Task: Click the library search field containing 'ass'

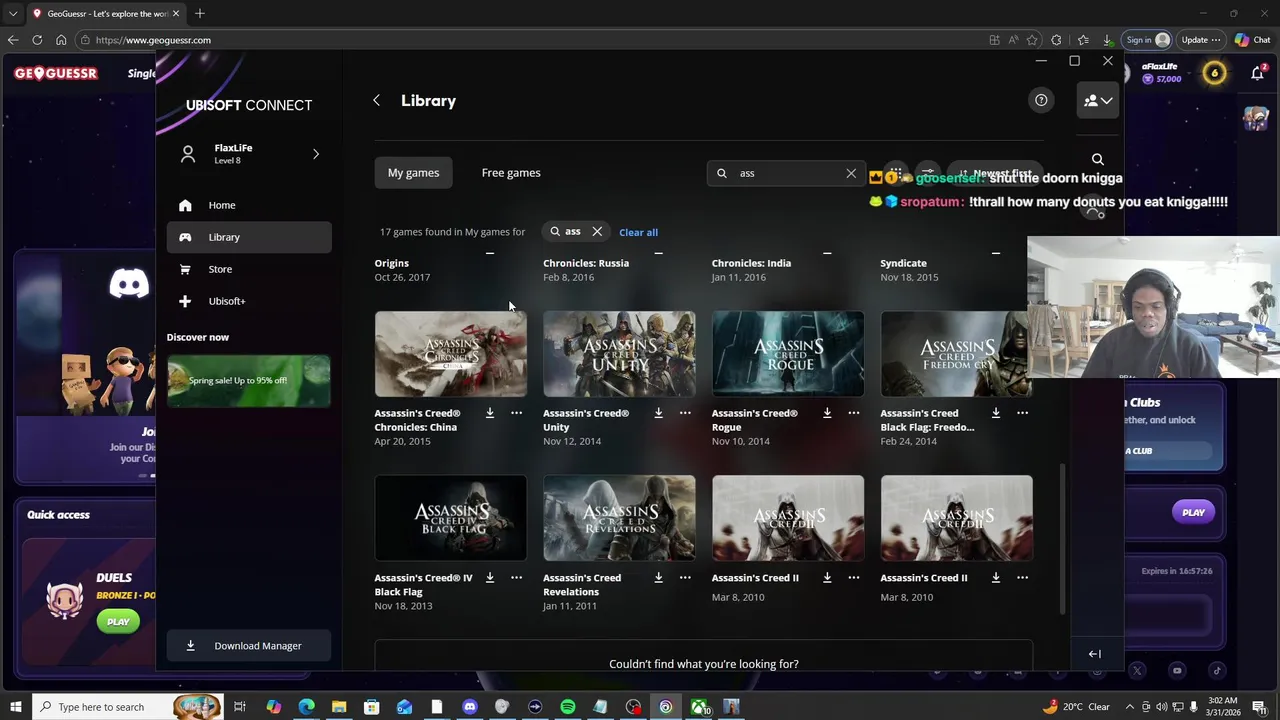Action: tap(784, 173)
